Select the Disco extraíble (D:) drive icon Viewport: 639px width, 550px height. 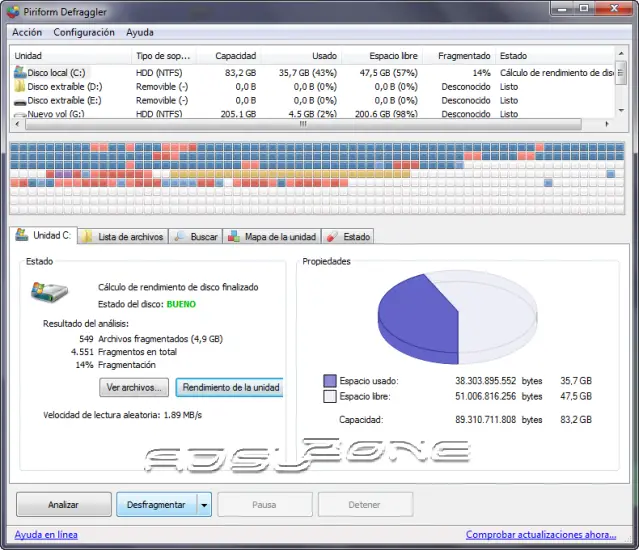(x=20, y=86)
